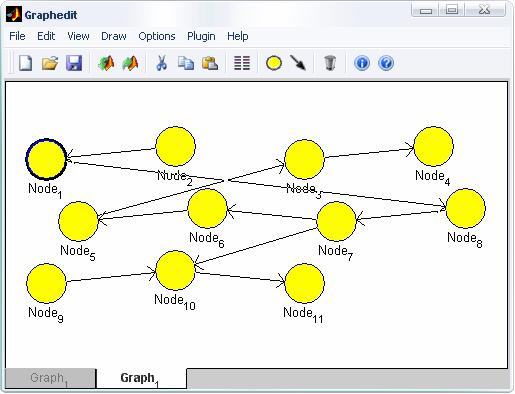Open help with the question mark icon
Image resolution: width=515 pixels, height=394 pixels.
click(x=386, y=63)
